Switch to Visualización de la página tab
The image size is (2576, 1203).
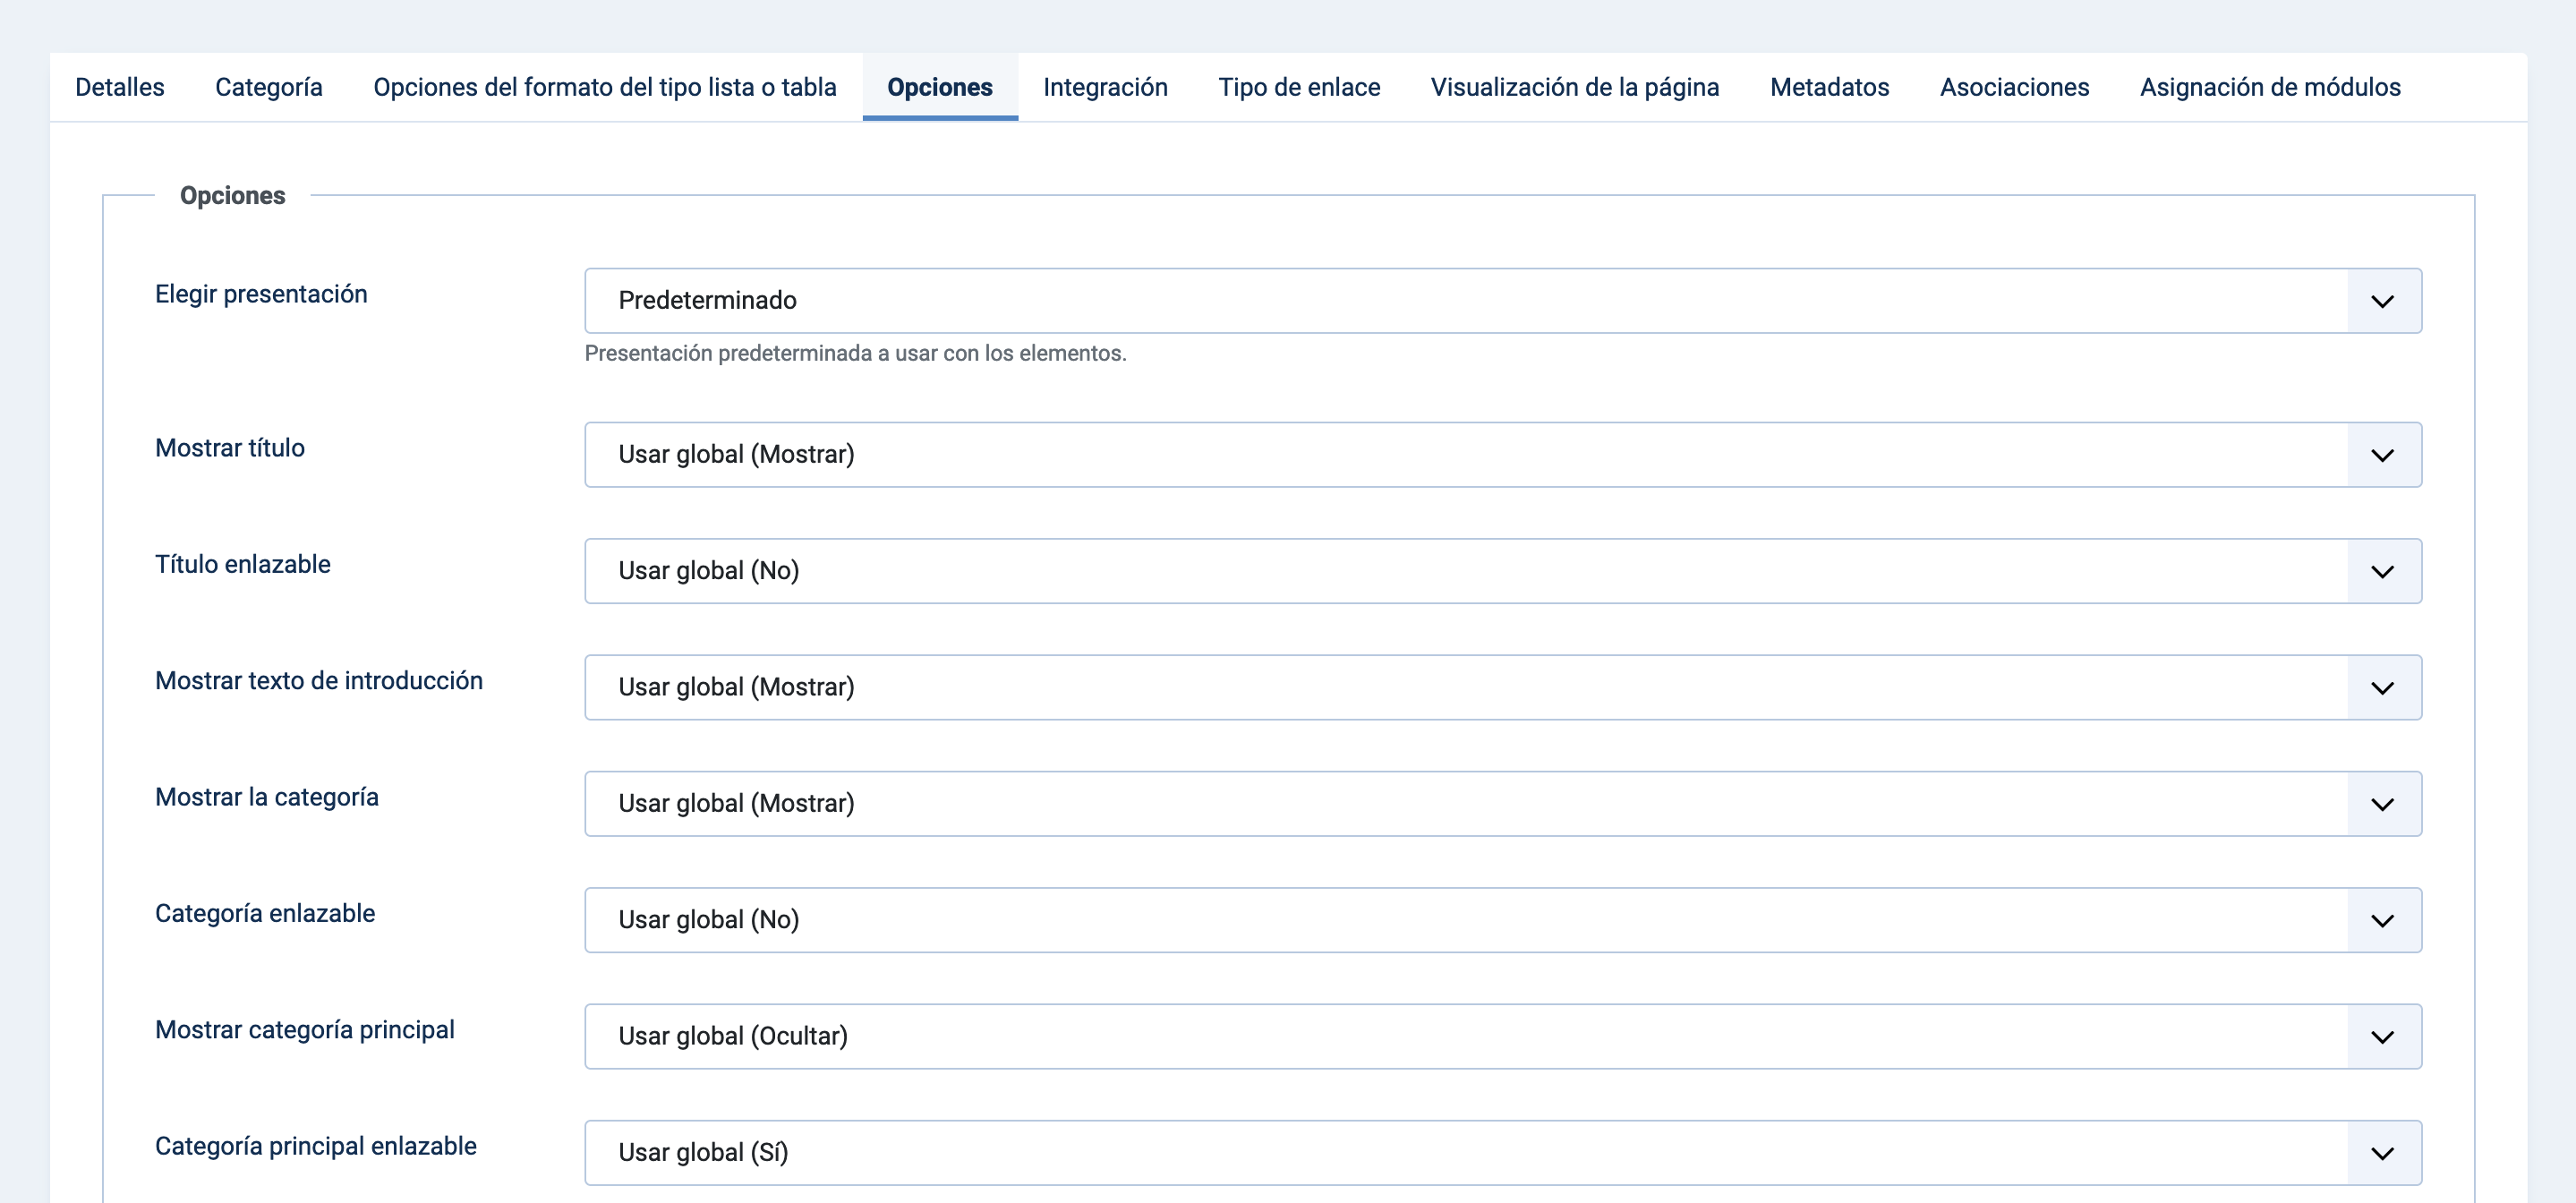[1575, 87]
